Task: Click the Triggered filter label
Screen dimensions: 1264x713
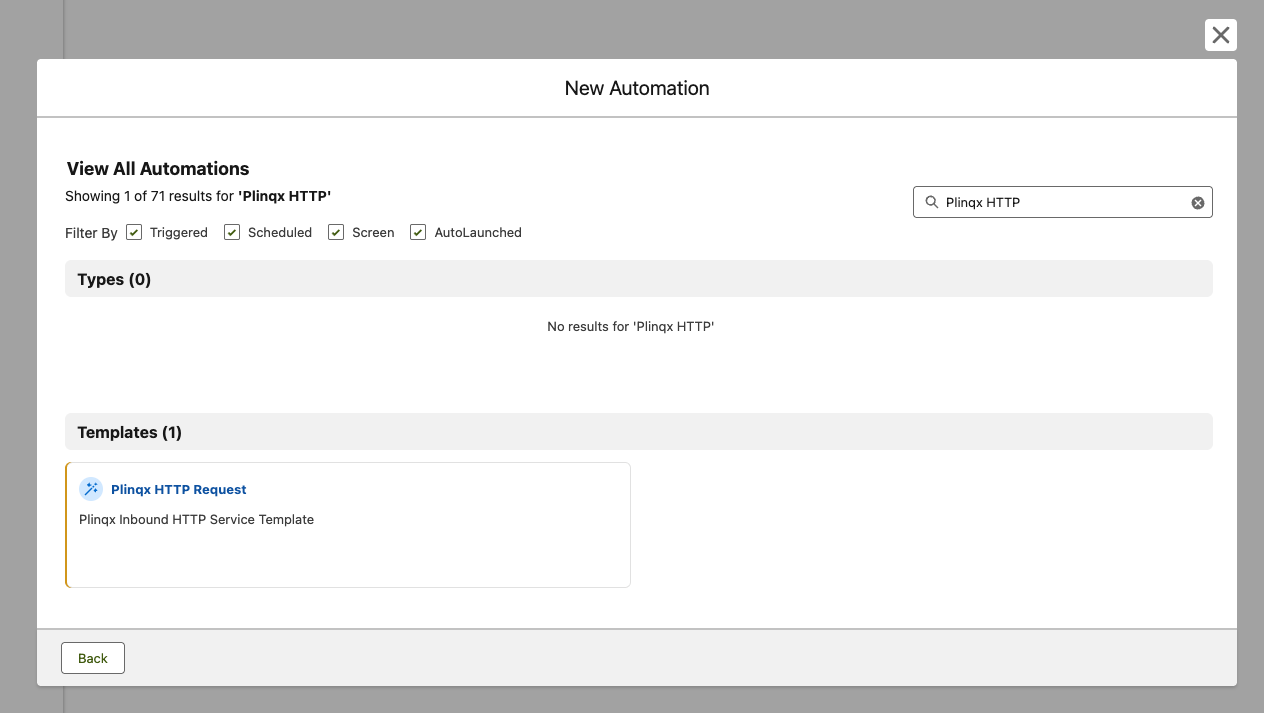Action: click(178, 233)
